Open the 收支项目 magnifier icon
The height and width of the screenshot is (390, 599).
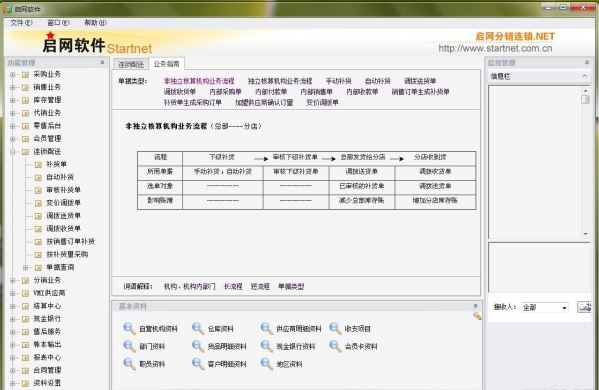pos(335,329)
